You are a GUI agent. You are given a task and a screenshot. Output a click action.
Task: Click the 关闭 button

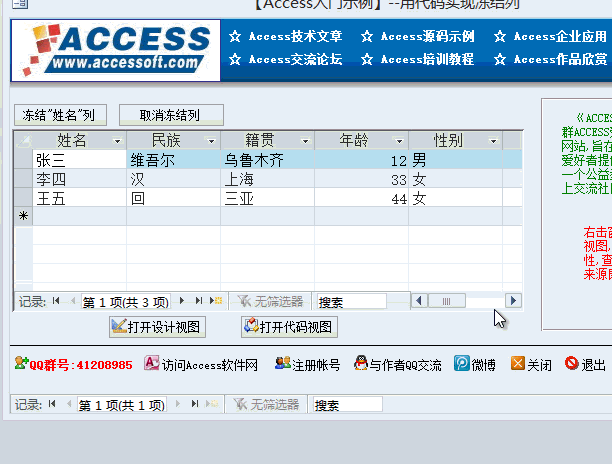tap(531, 365)
